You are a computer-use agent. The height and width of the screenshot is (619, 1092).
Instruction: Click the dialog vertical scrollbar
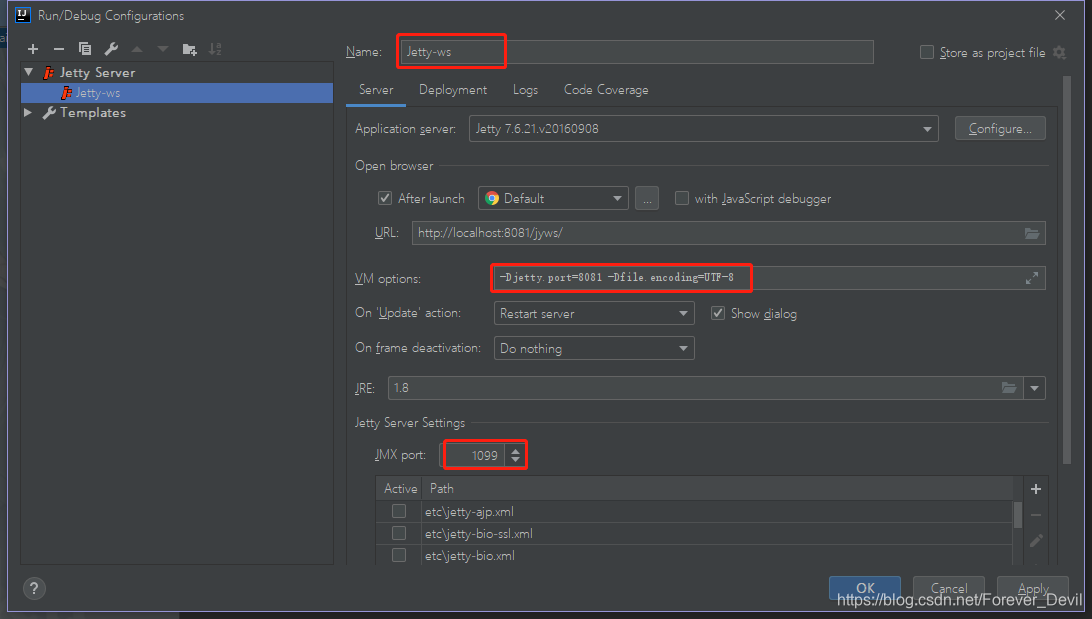point(1066,270)
